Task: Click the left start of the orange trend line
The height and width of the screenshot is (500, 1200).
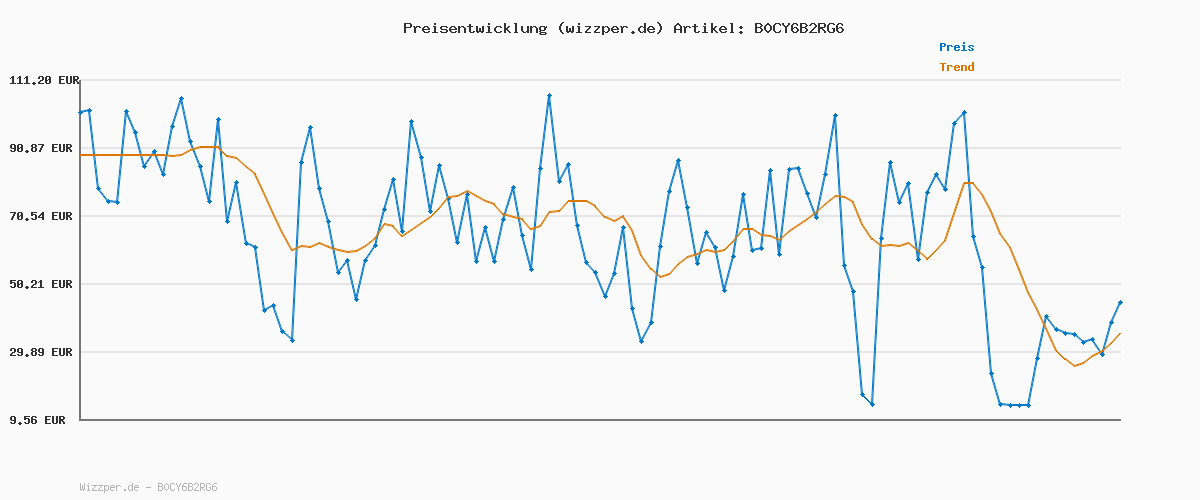Action: tap(81, 155)
